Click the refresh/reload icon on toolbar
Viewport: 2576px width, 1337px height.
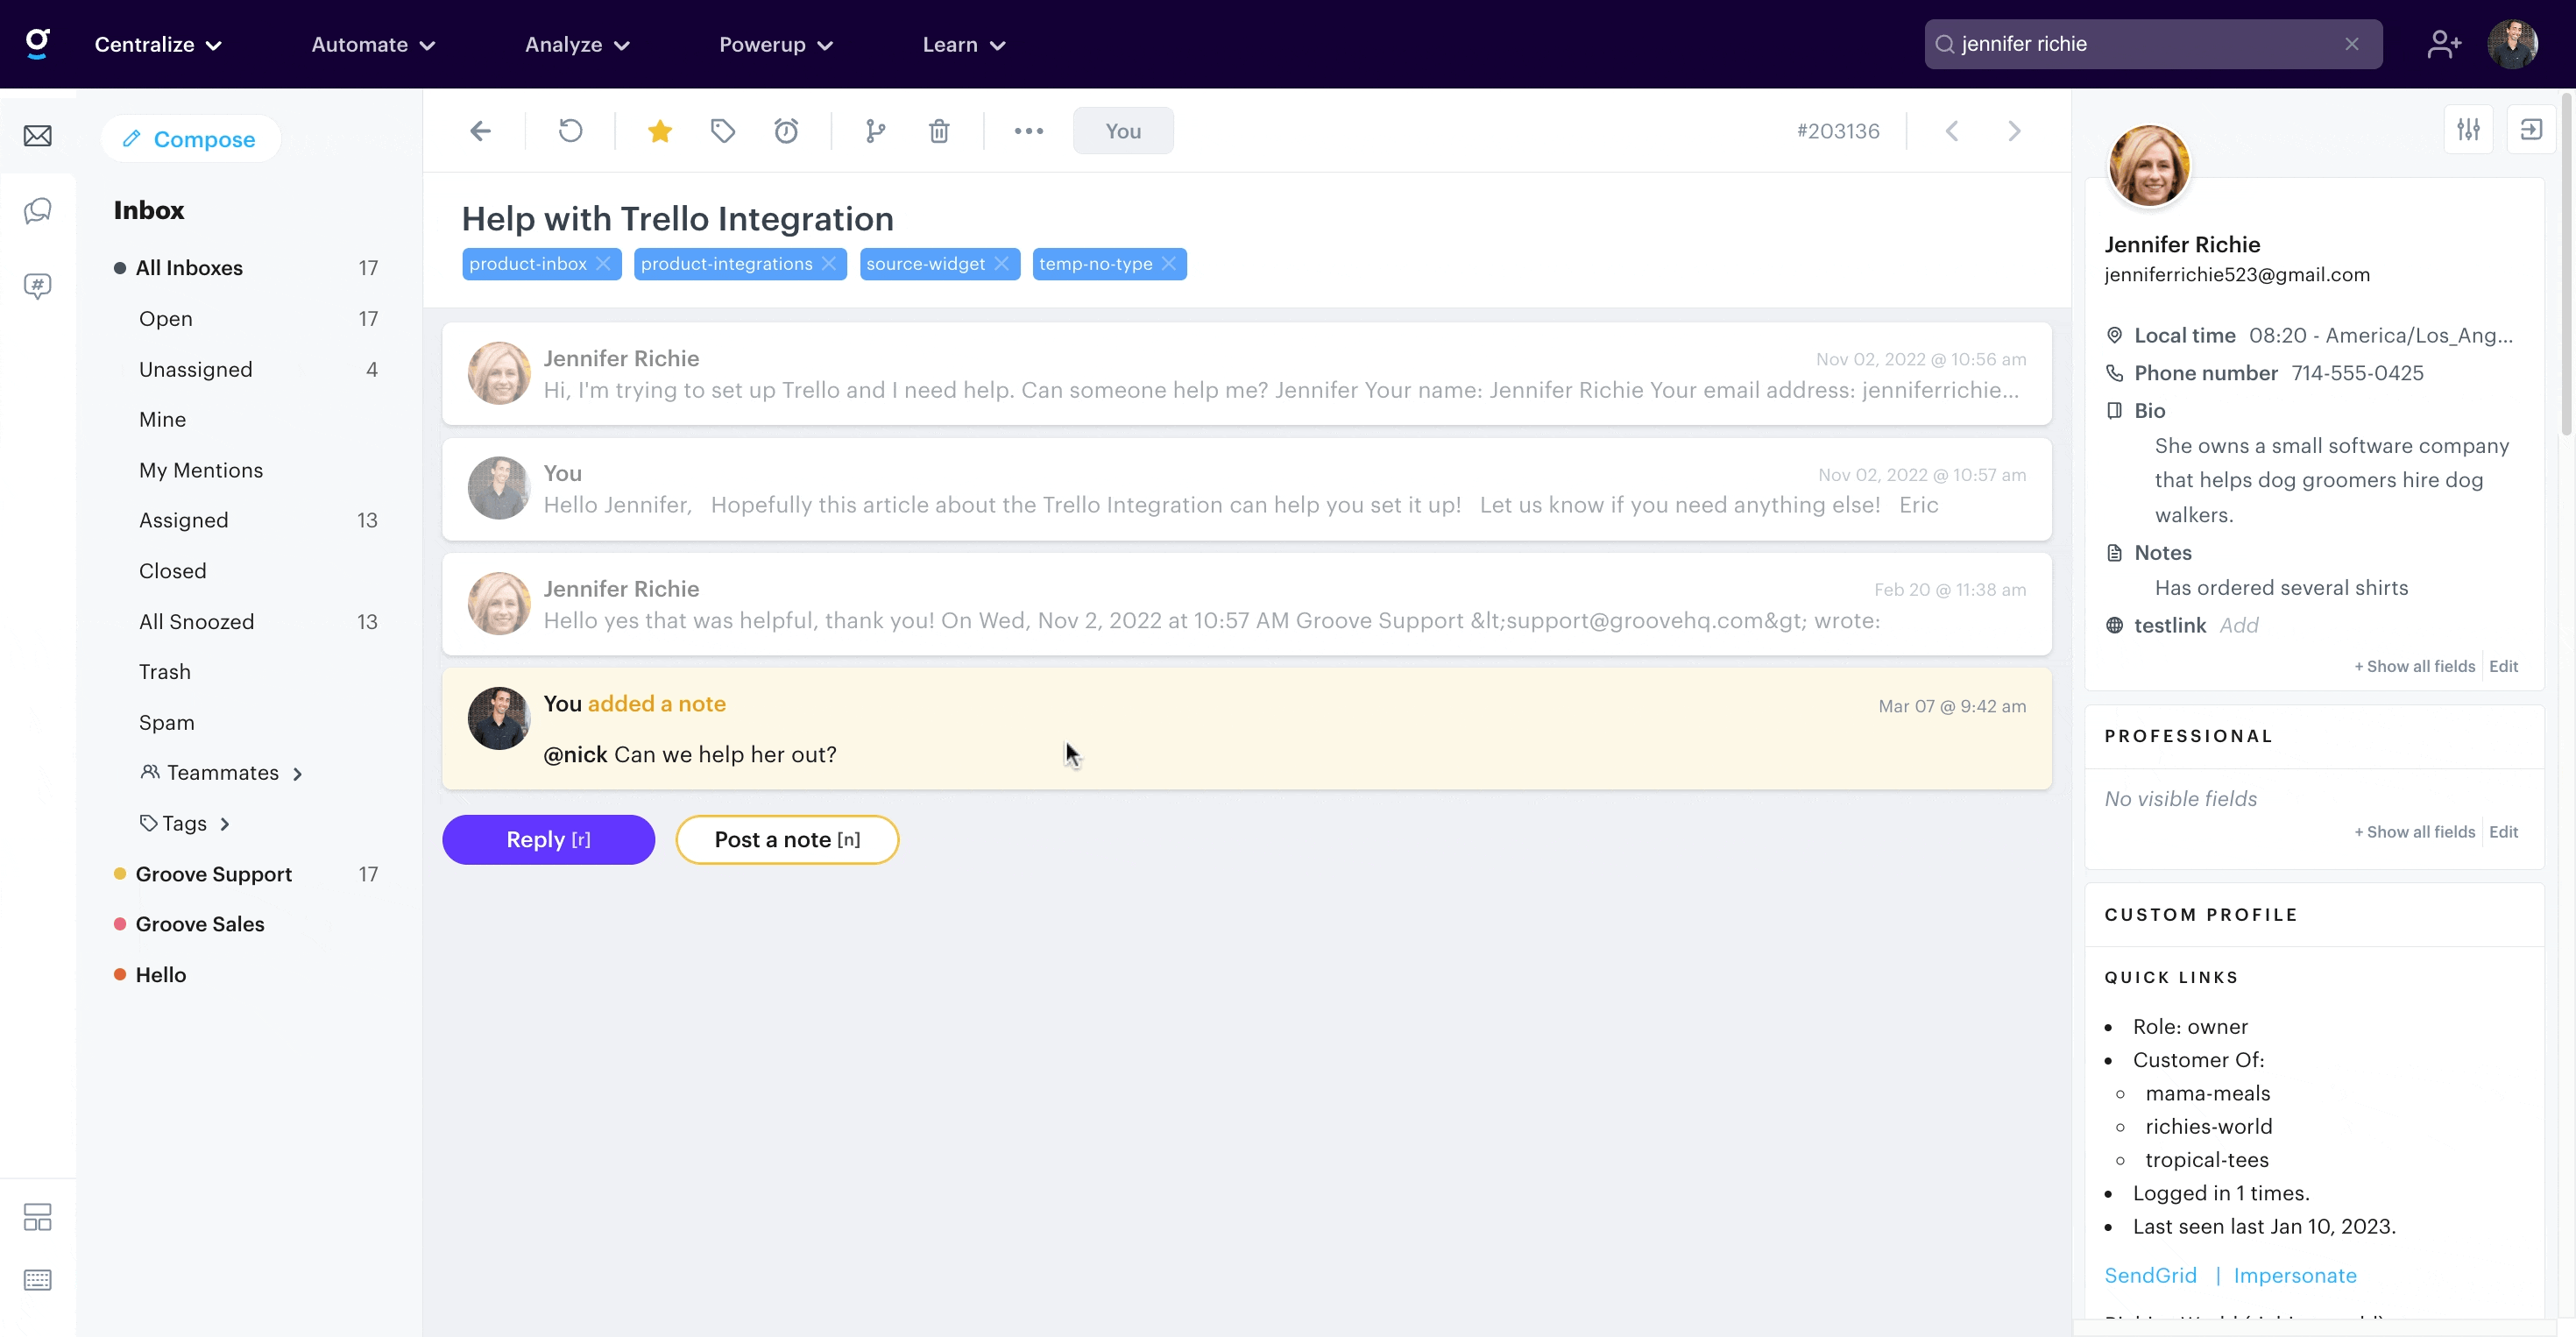[x=569, y=131]
